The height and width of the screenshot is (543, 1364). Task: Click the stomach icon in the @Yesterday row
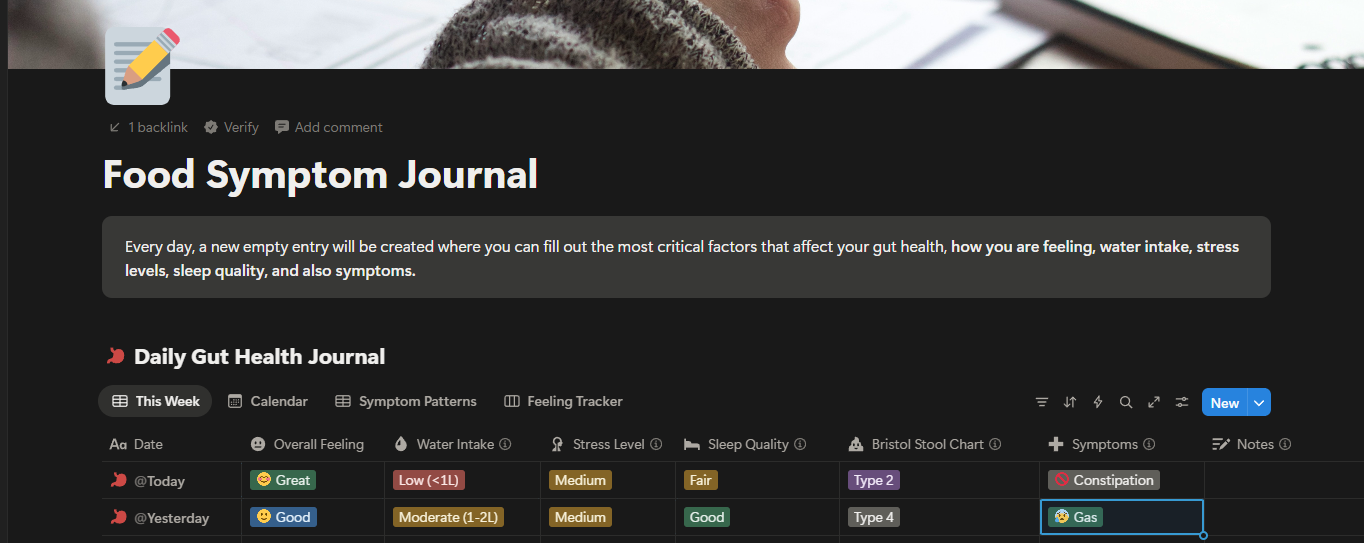pyautogui.click(x=119, y=517)
